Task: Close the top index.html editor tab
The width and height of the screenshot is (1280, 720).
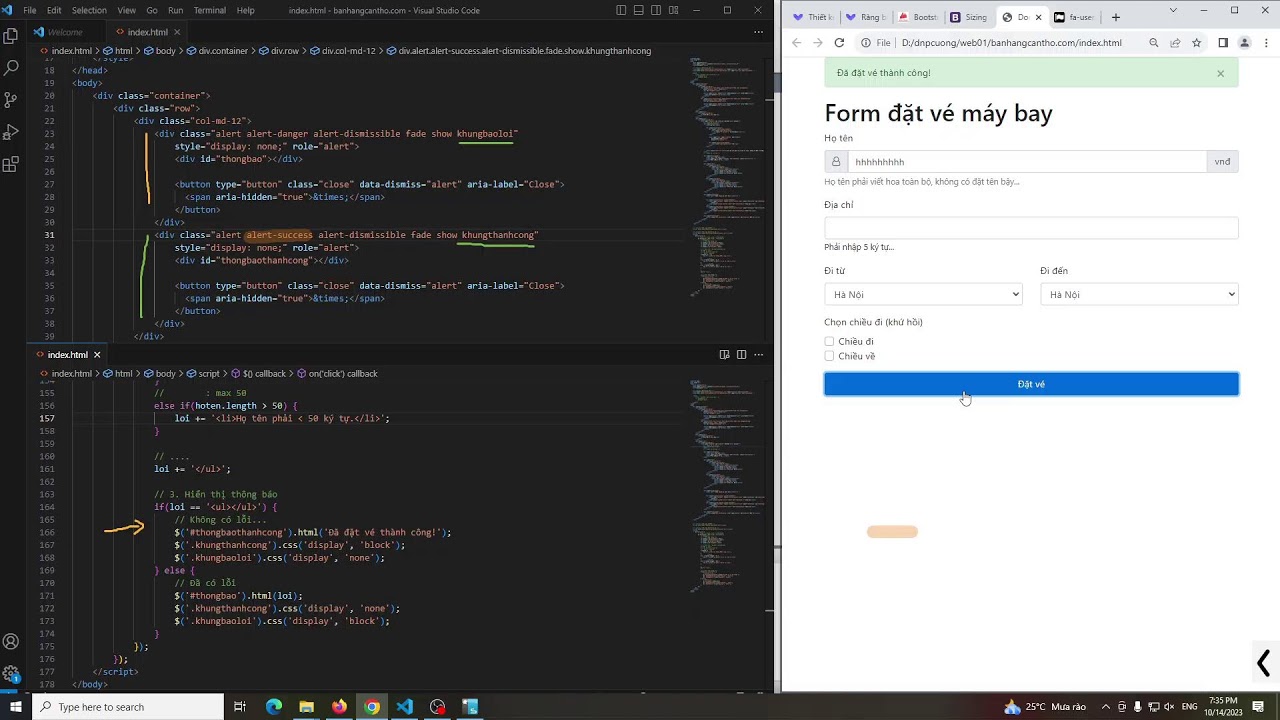Action: pos(177,32)
